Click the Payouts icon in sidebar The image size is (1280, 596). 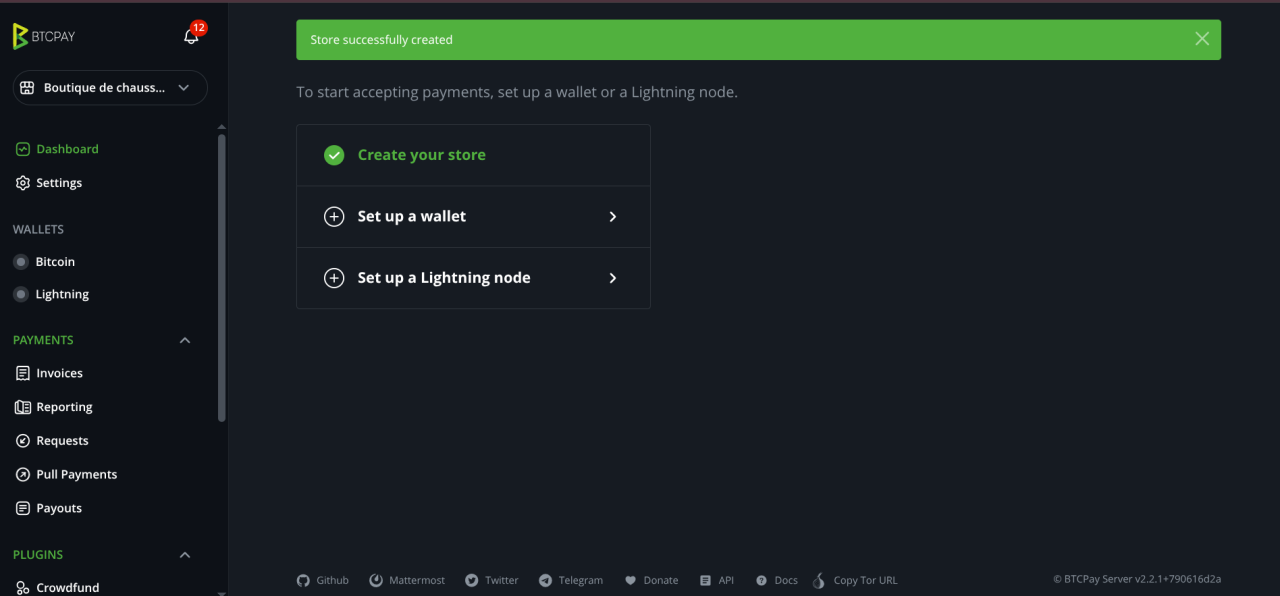pos(23,508)
